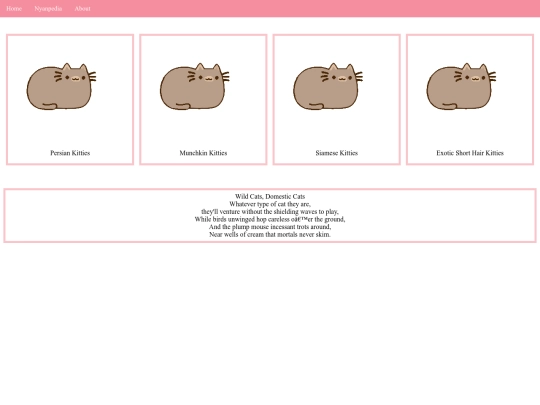Image resolution: width=540 pixels, height=405 pixels.
Task: Click the line about birds unwinged
Action: (270, 219)
